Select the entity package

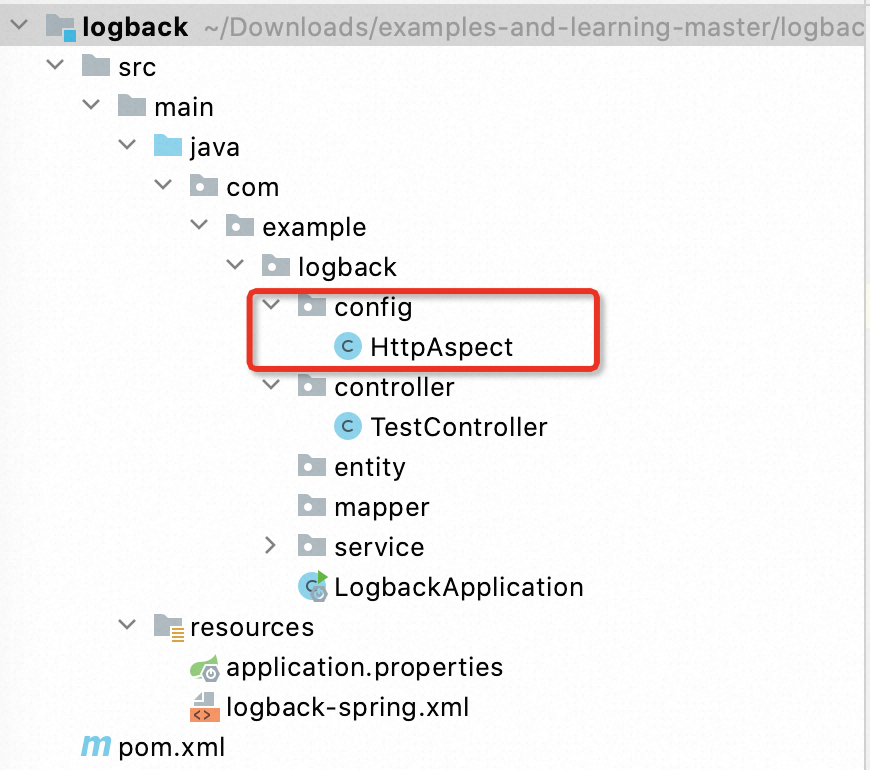(369, 467)
